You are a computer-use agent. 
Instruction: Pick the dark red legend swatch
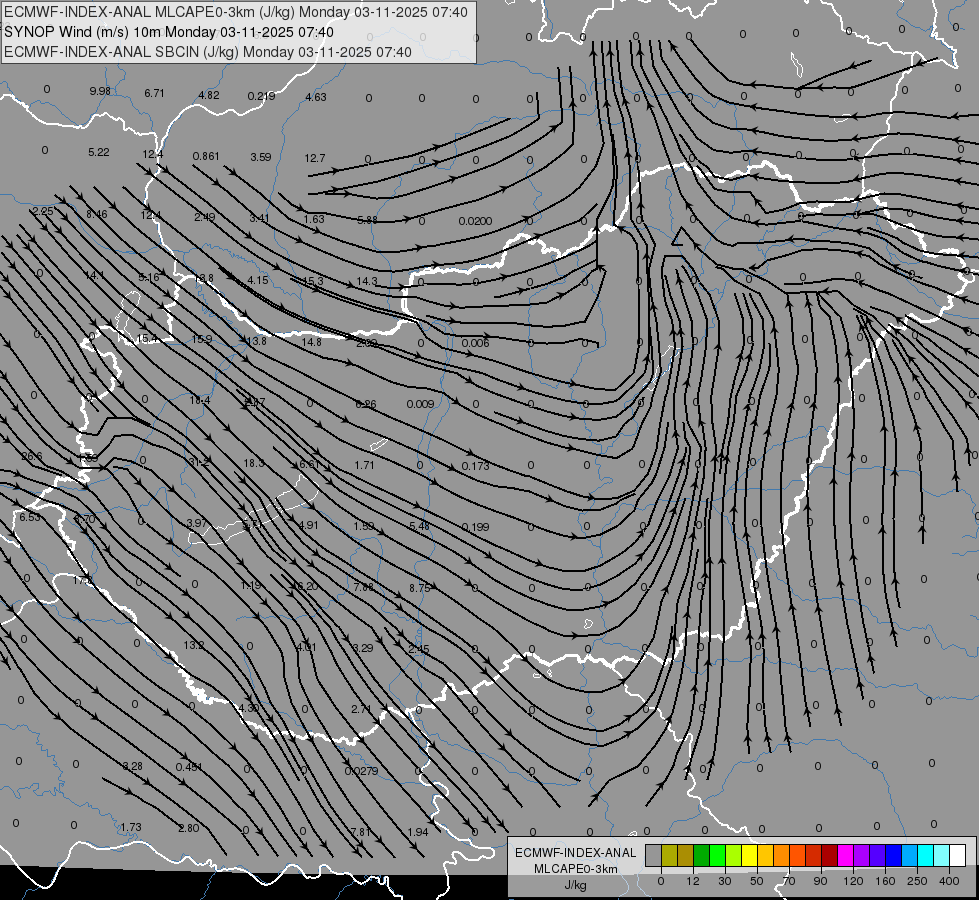point(829,856)
